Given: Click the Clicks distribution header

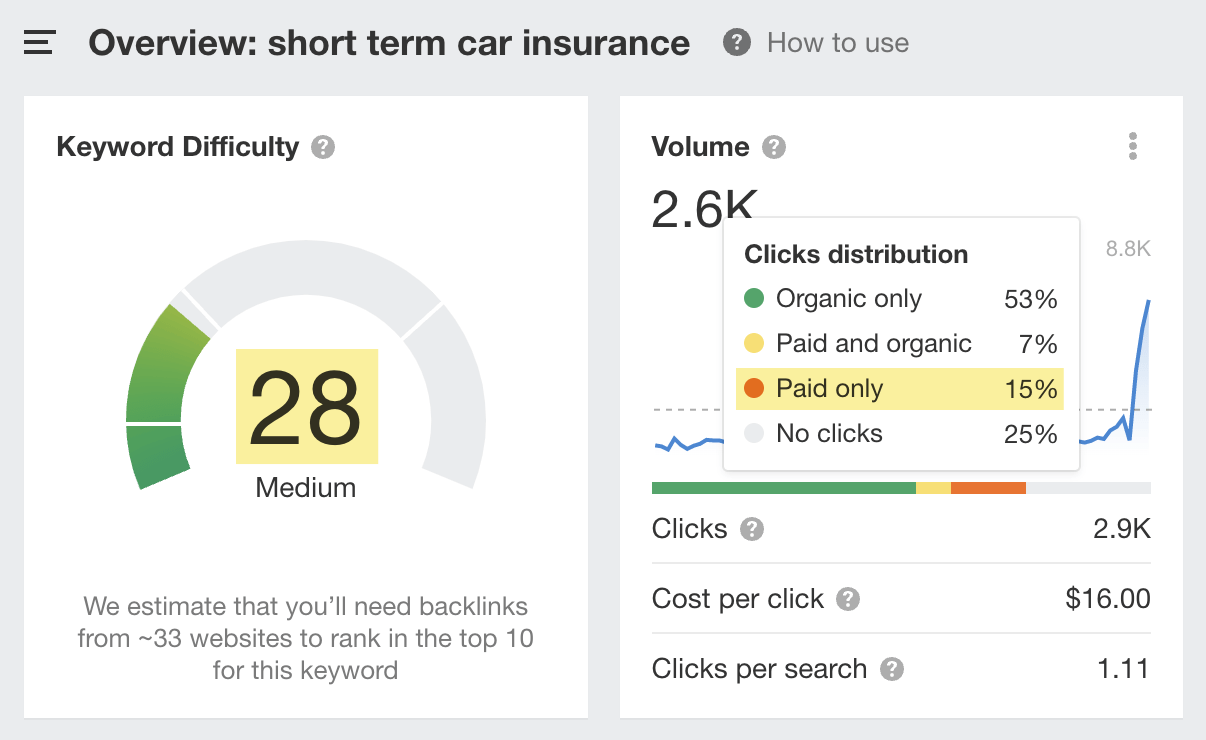Looking at the screenshot, I should tap(855, 254).
